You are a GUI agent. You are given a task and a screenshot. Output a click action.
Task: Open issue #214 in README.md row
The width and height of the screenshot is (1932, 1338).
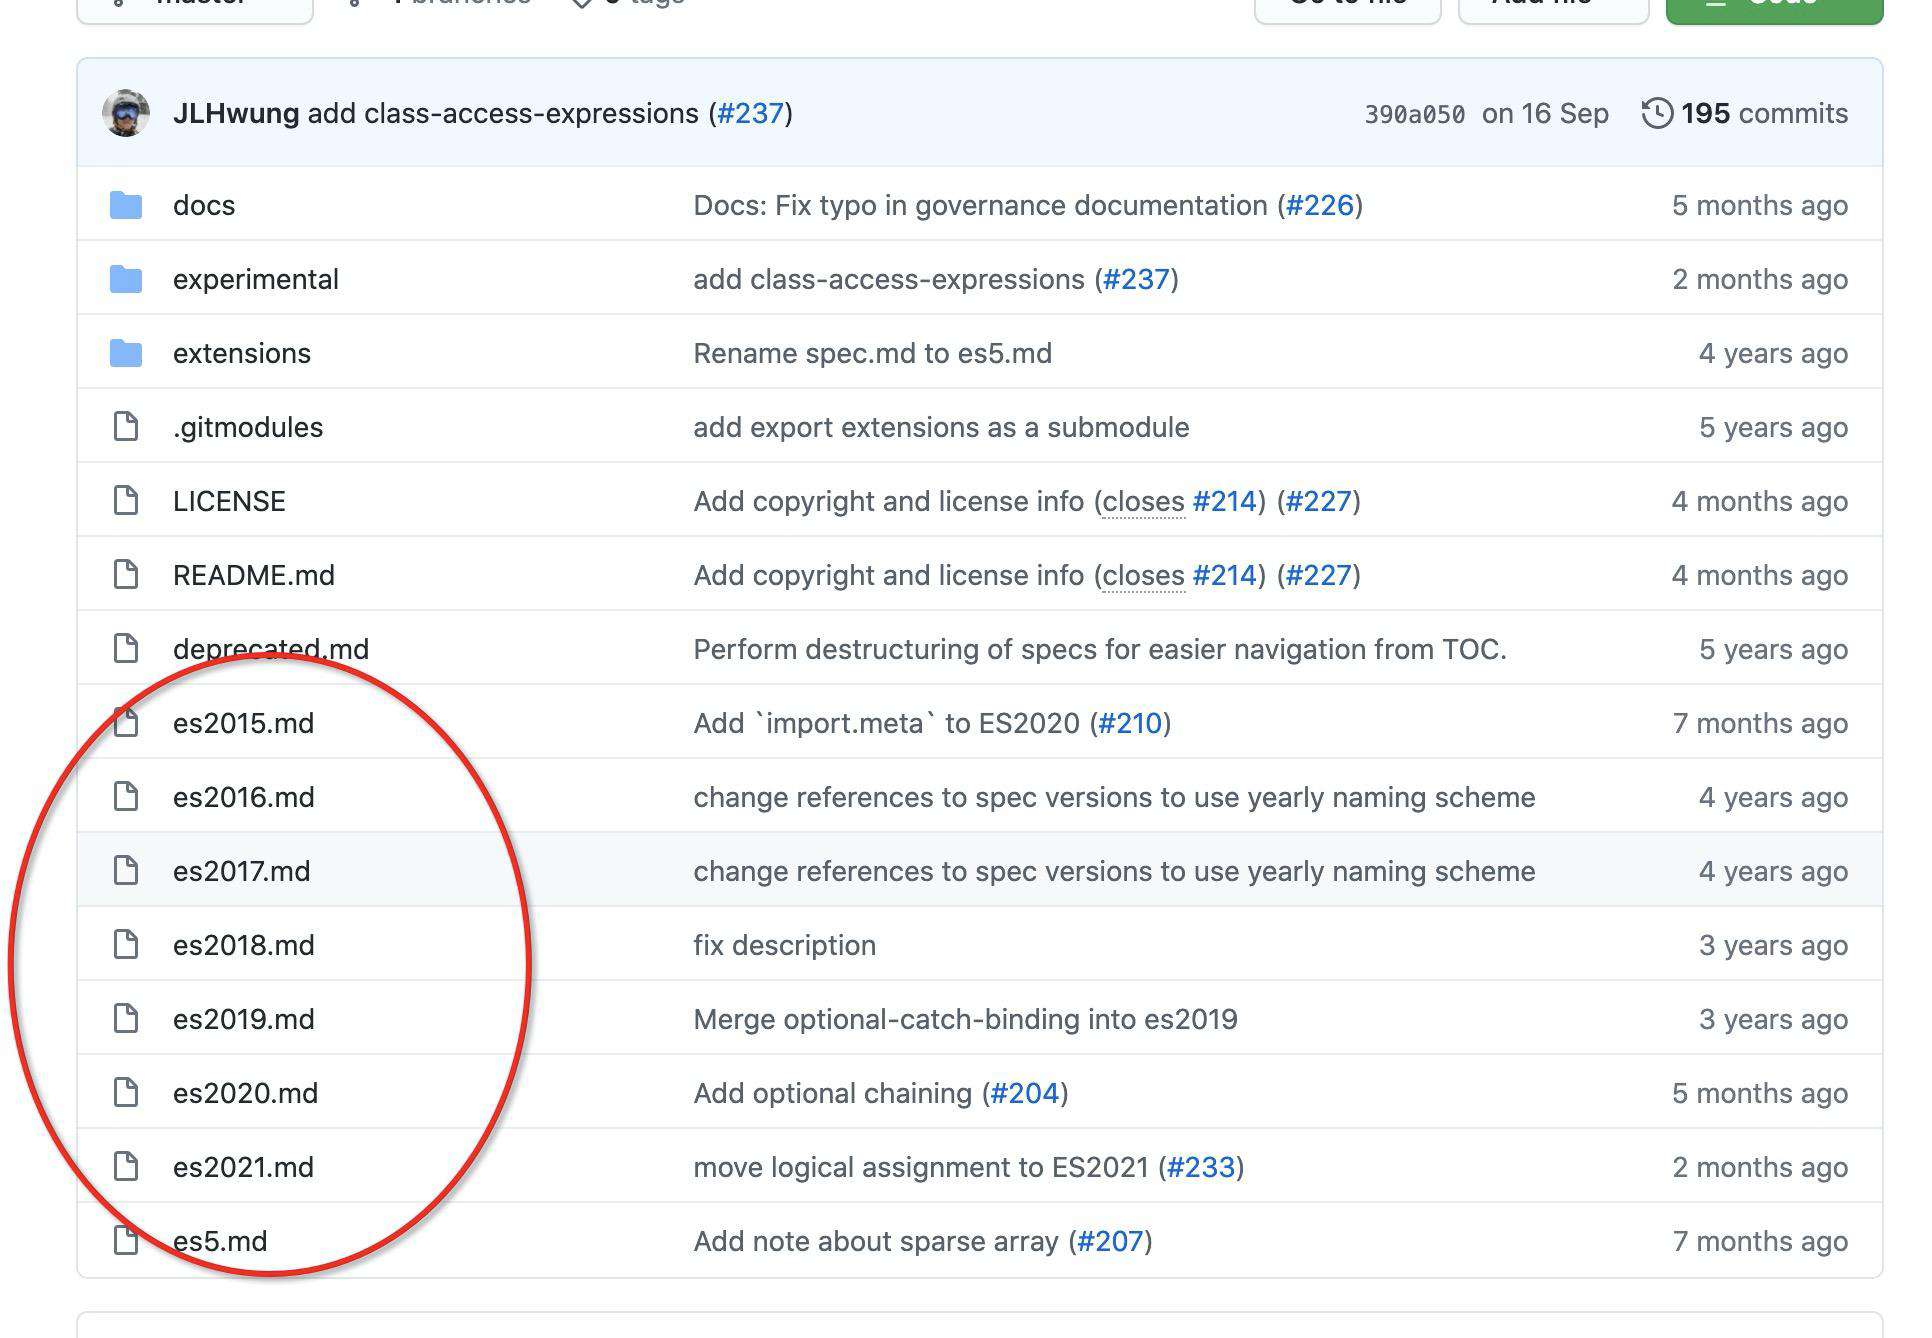point(1225,575)
